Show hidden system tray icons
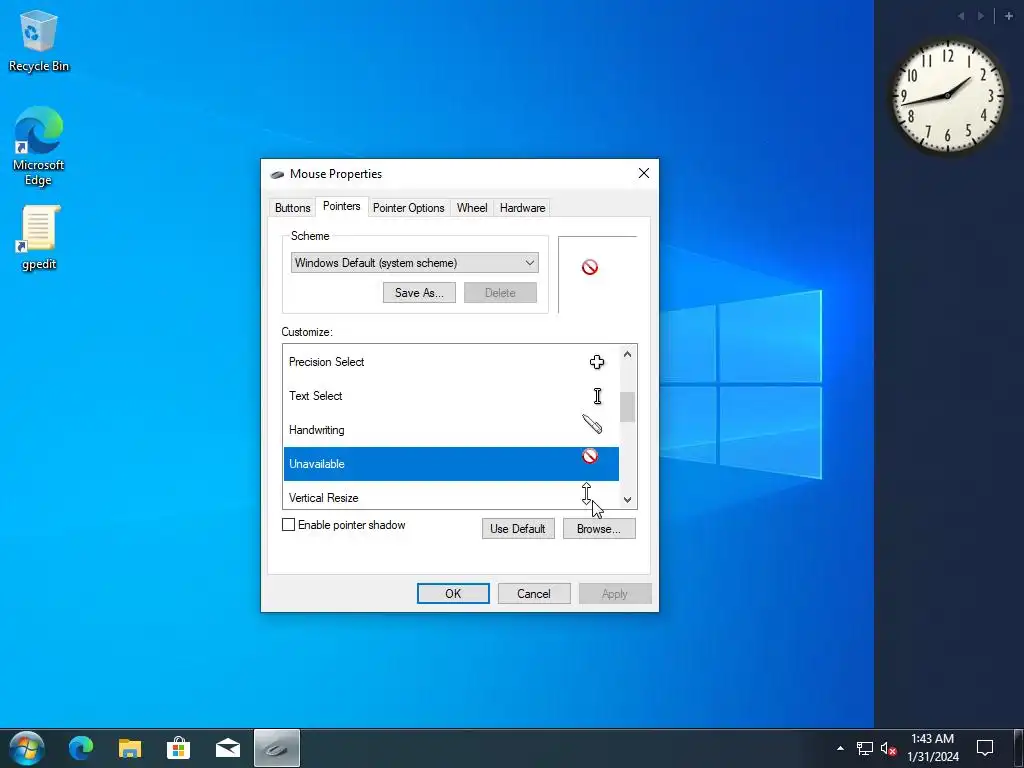 click(840, 748)
